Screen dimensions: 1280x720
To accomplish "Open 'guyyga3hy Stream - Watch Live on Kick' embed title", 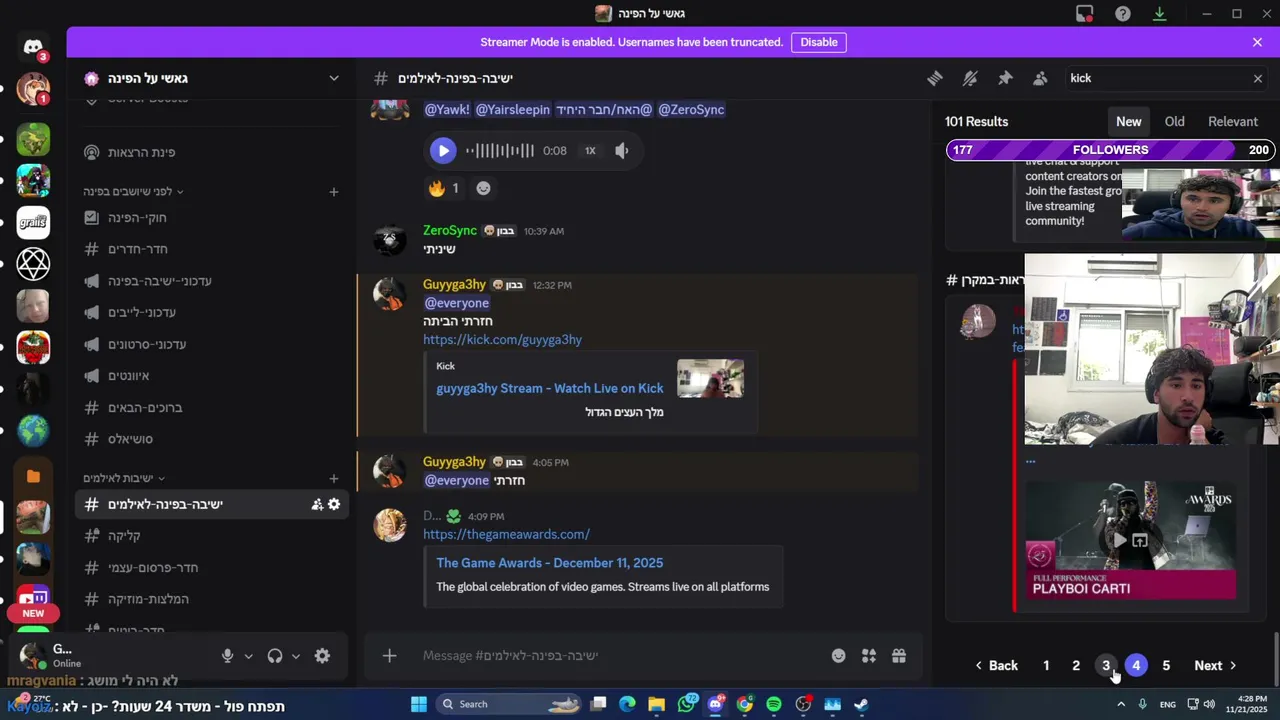I will (x=550, y=388).
